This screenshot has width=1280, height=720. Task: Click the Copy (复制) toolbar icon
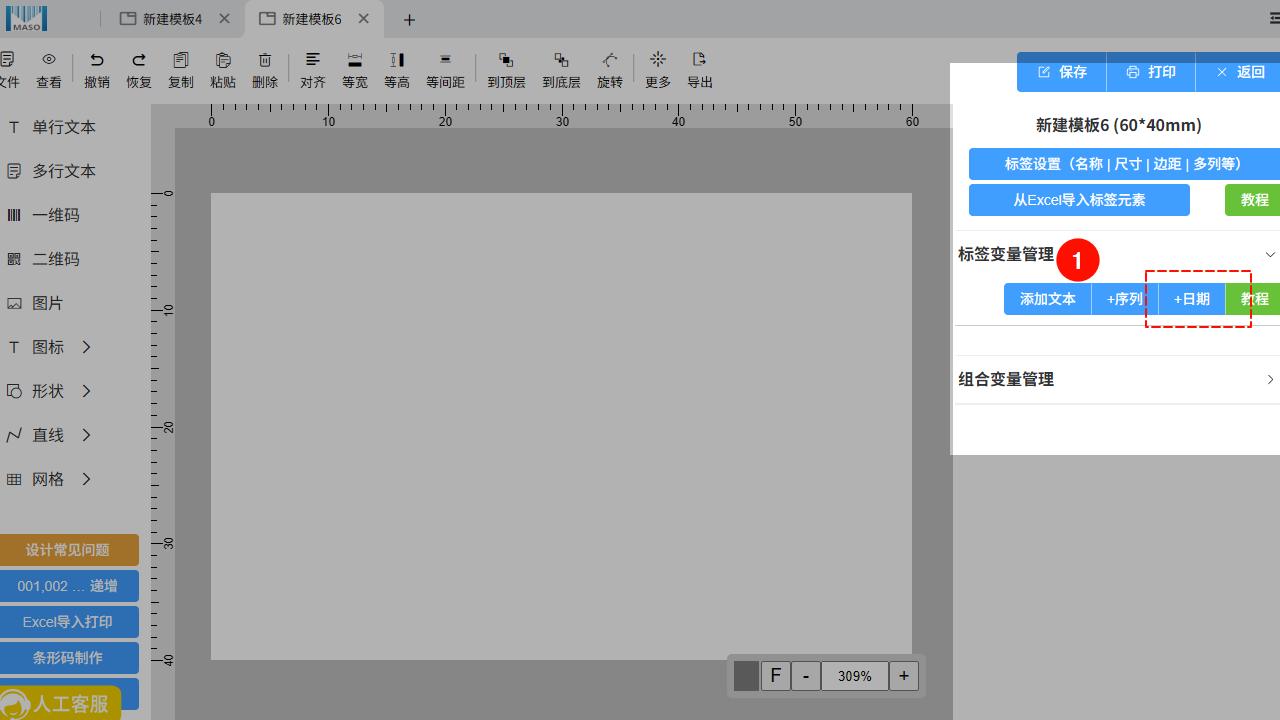(x=181, y=61)
